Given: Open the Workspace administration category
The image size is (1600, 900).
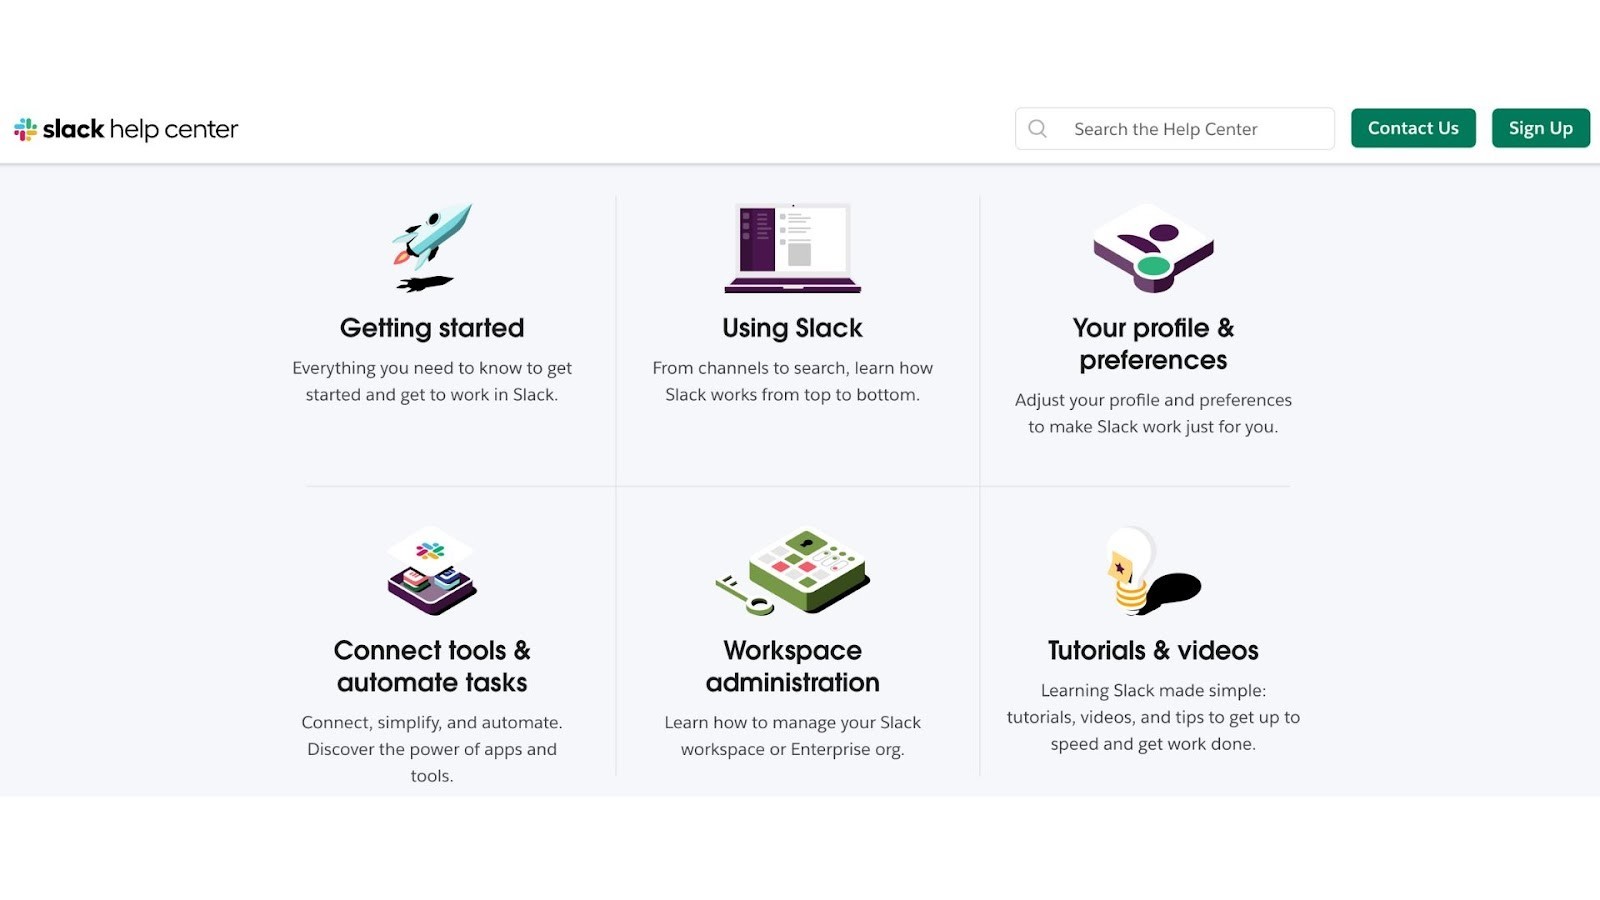Looking at the screenshot, I should [792, 666].
